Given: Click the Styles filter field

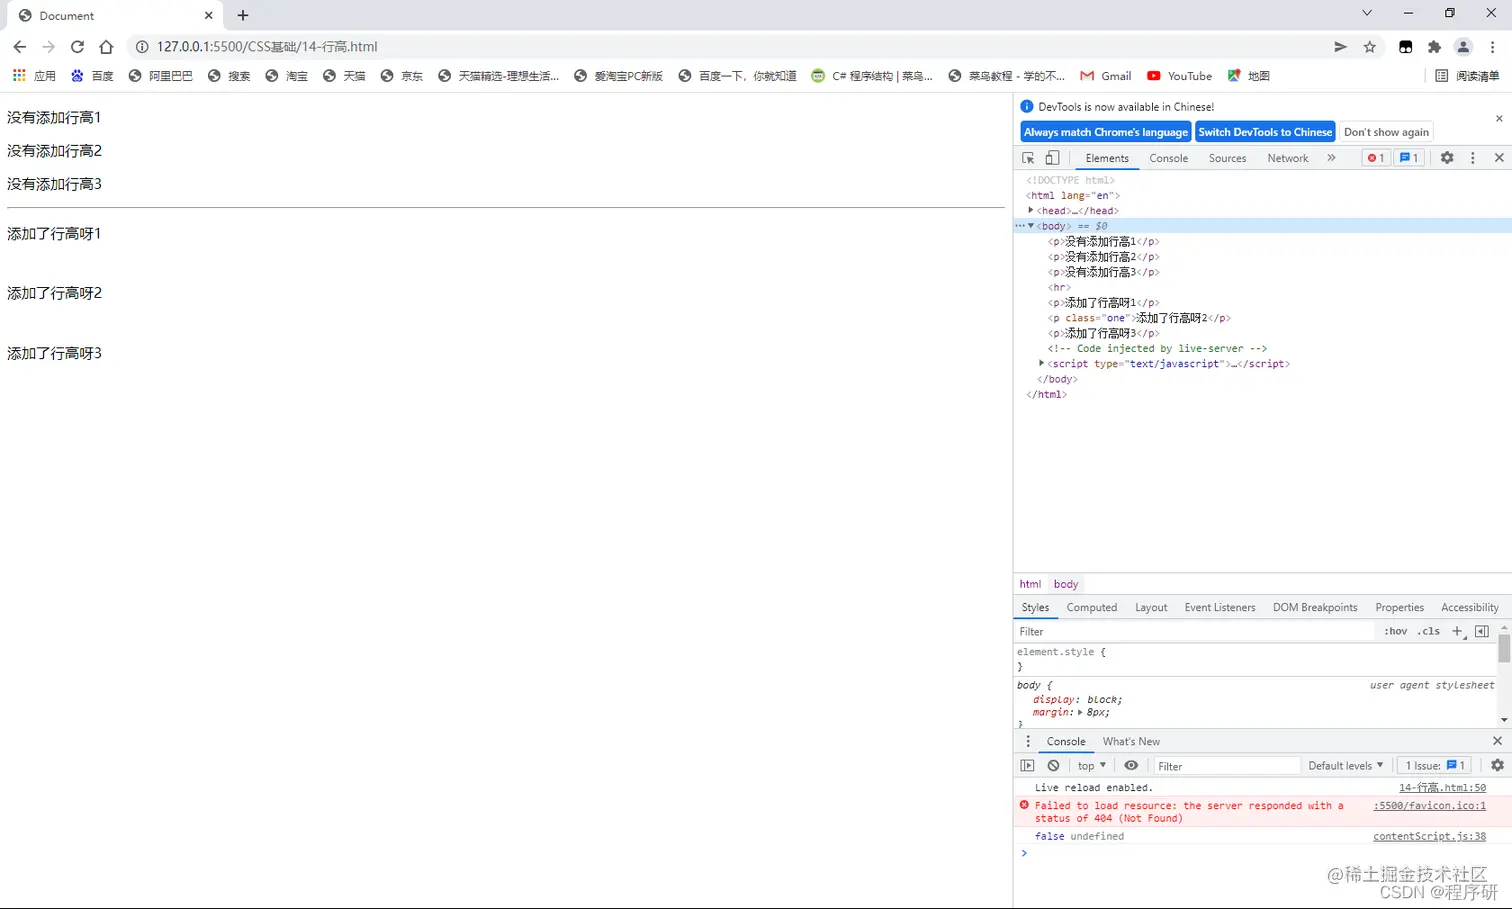Looking at the screenshot, I should tap(1195, 631).
